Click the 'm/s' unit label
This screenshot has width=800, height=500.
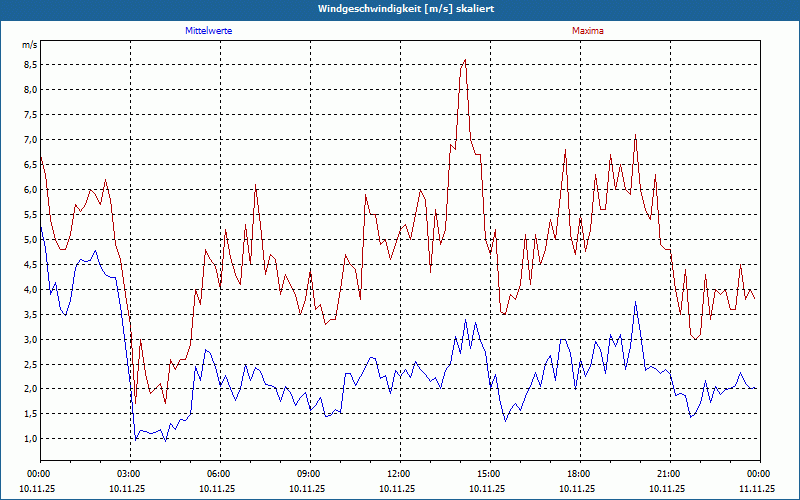(x=30, y=45)
